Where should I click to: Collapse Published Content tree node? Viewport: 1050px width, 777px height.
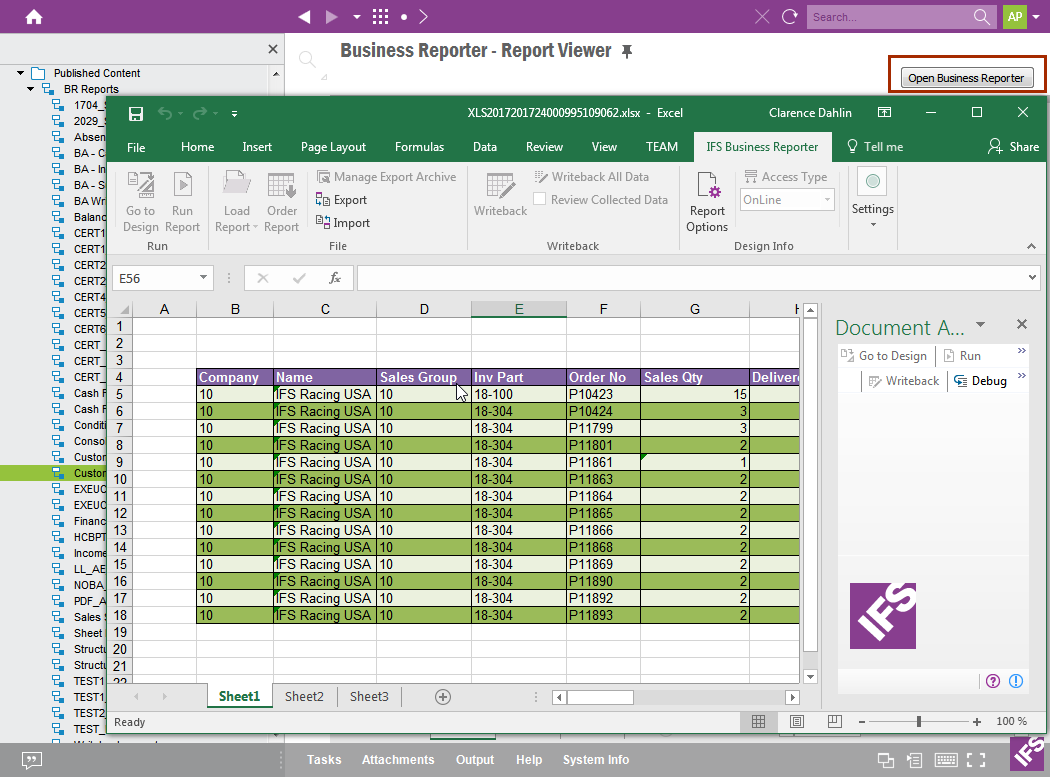[21, 73]
